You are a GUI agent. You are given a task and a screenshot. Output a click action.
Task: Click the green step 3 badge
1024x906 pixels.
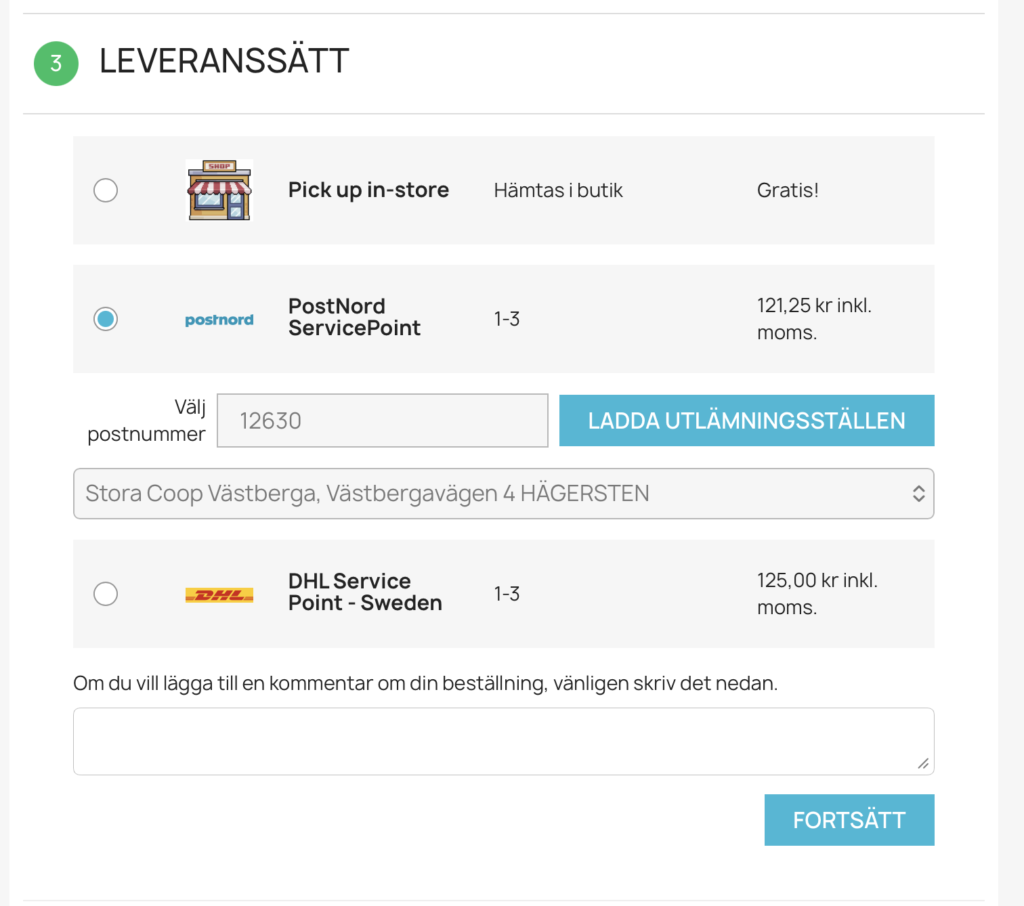[x=56, y=63]
